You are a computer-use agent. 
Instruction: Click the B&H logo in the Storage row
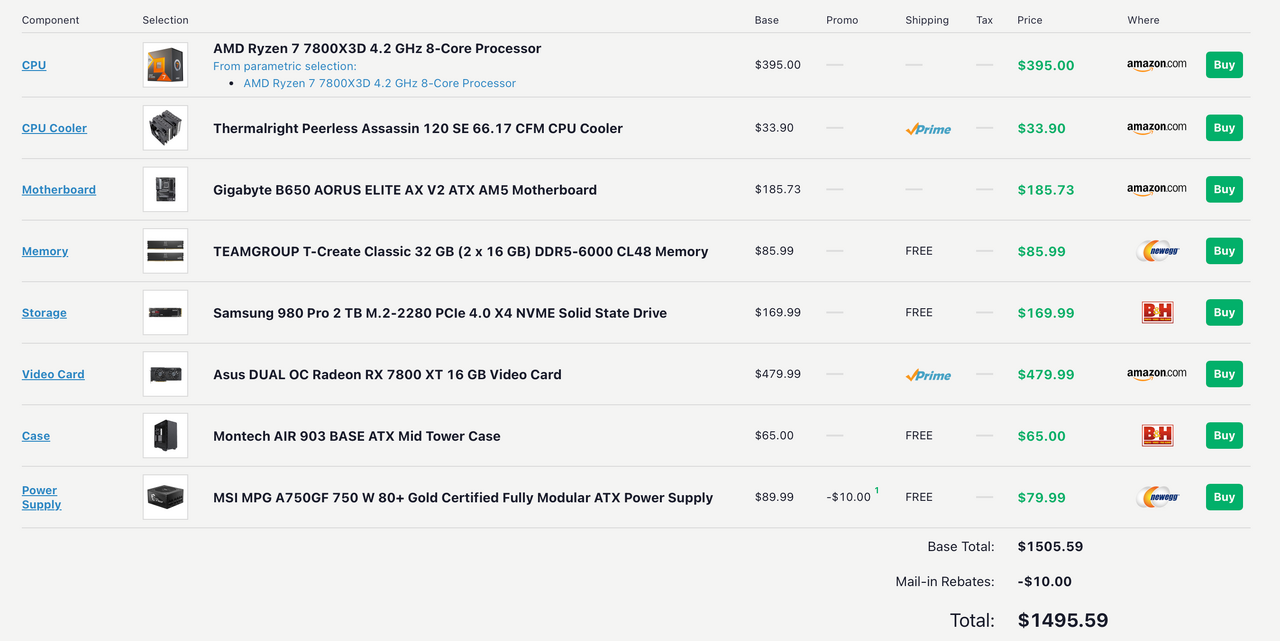click(1157, 313)
